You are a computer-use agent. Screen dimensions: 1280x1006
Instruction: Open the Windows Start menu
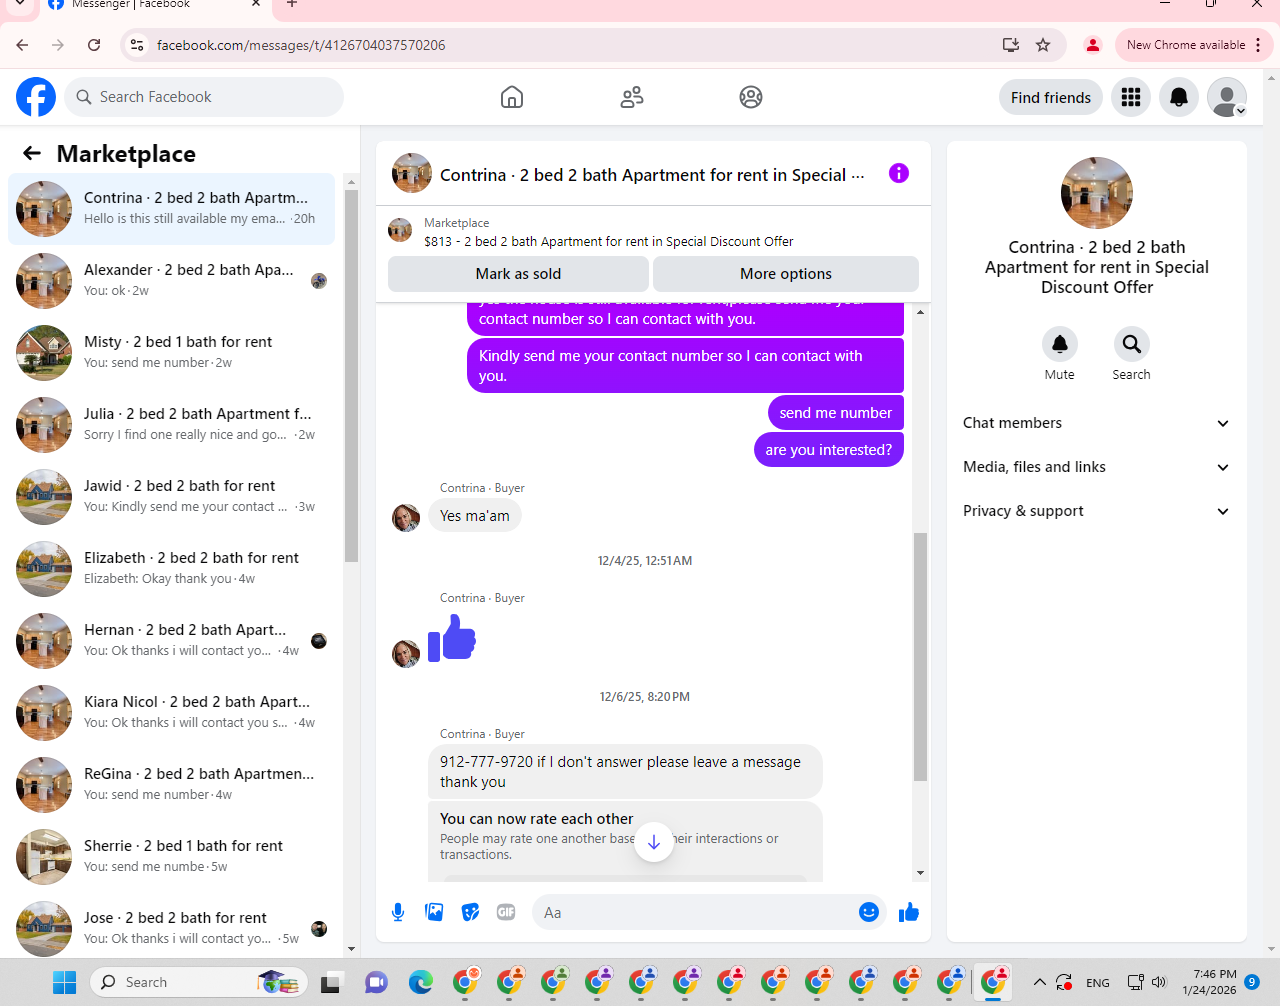(65, 982)
